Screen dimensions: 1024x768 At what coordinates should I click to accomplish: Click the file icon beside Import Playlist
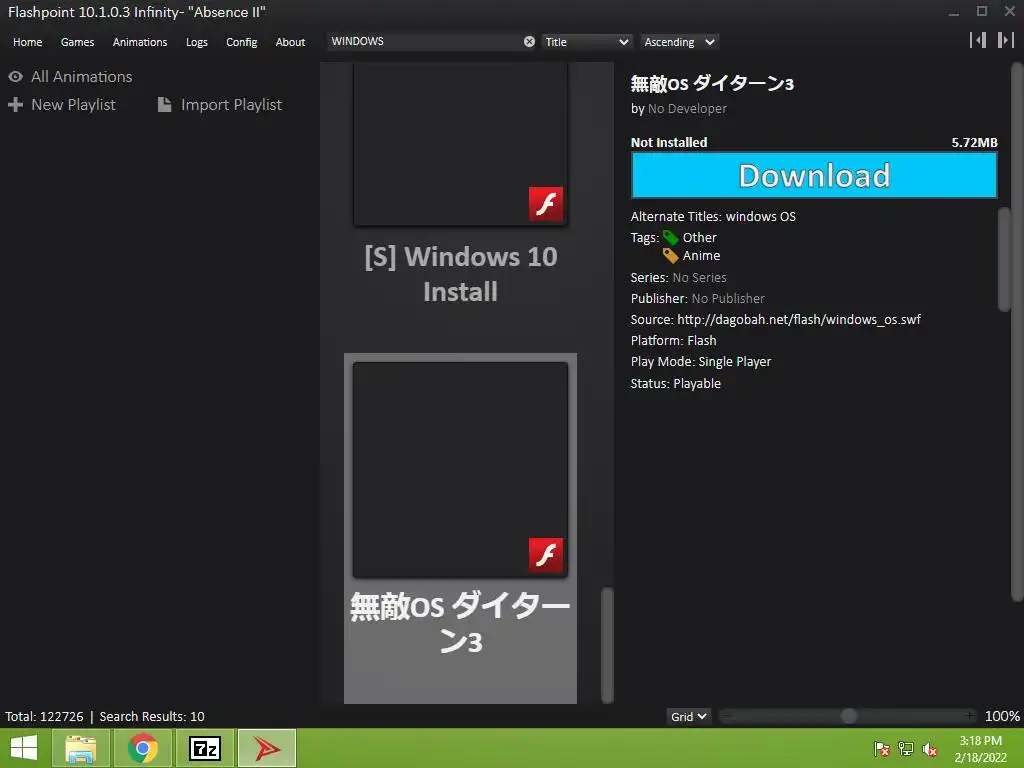[x=165, y=104]
